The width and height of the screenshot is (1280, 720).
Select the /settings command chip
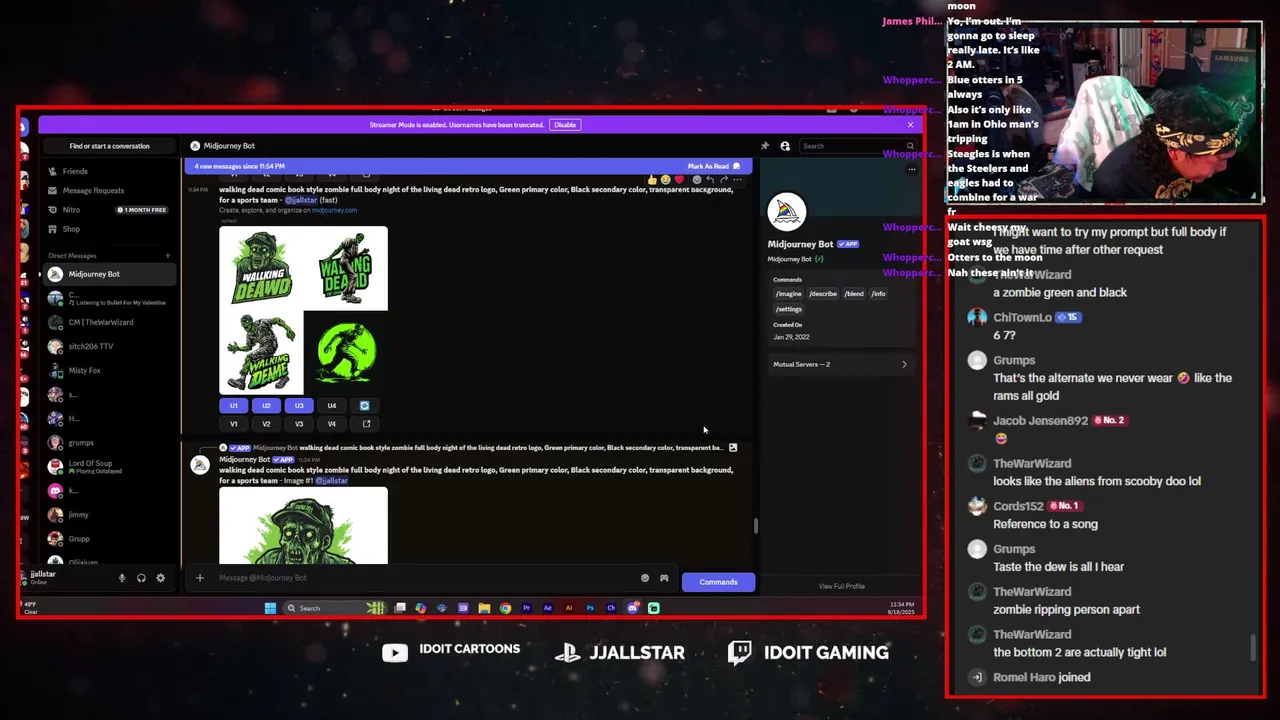point(789,309)
